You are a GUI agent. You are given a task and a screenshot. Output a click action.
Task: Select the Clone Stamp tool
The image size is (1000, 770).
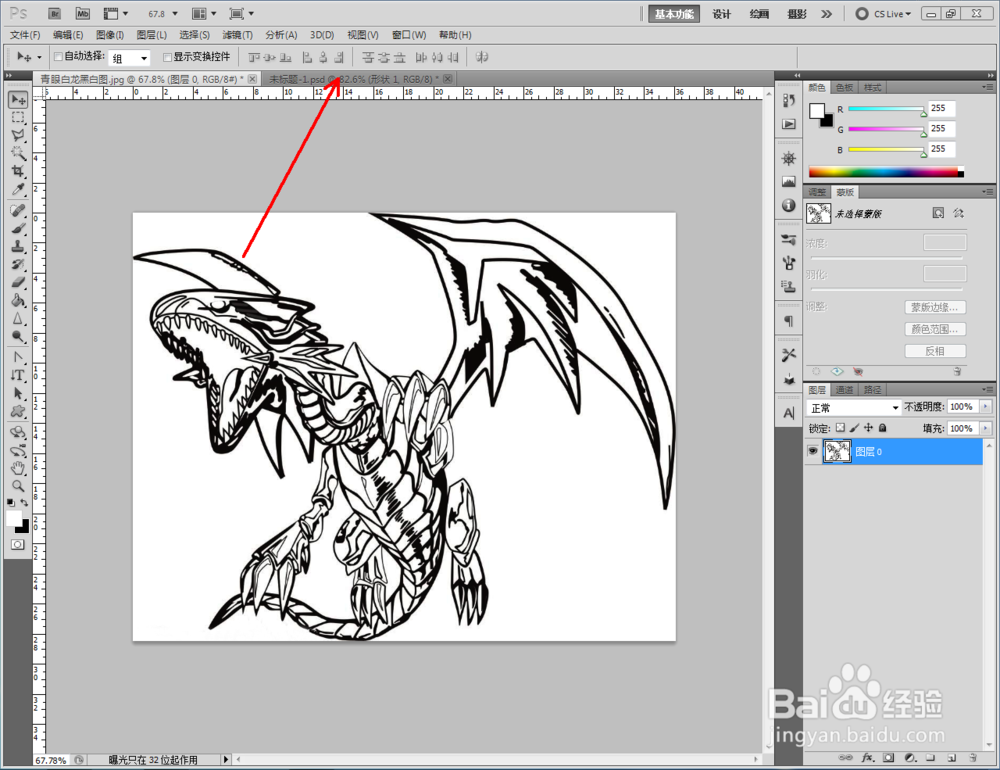click(18, 246)
